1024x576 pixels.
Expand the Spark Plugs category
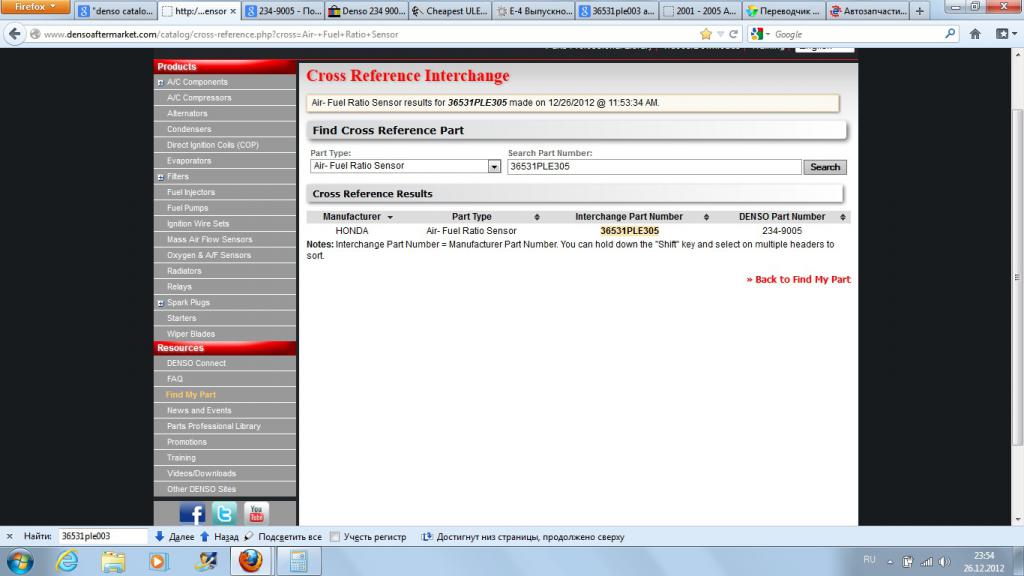160,303
